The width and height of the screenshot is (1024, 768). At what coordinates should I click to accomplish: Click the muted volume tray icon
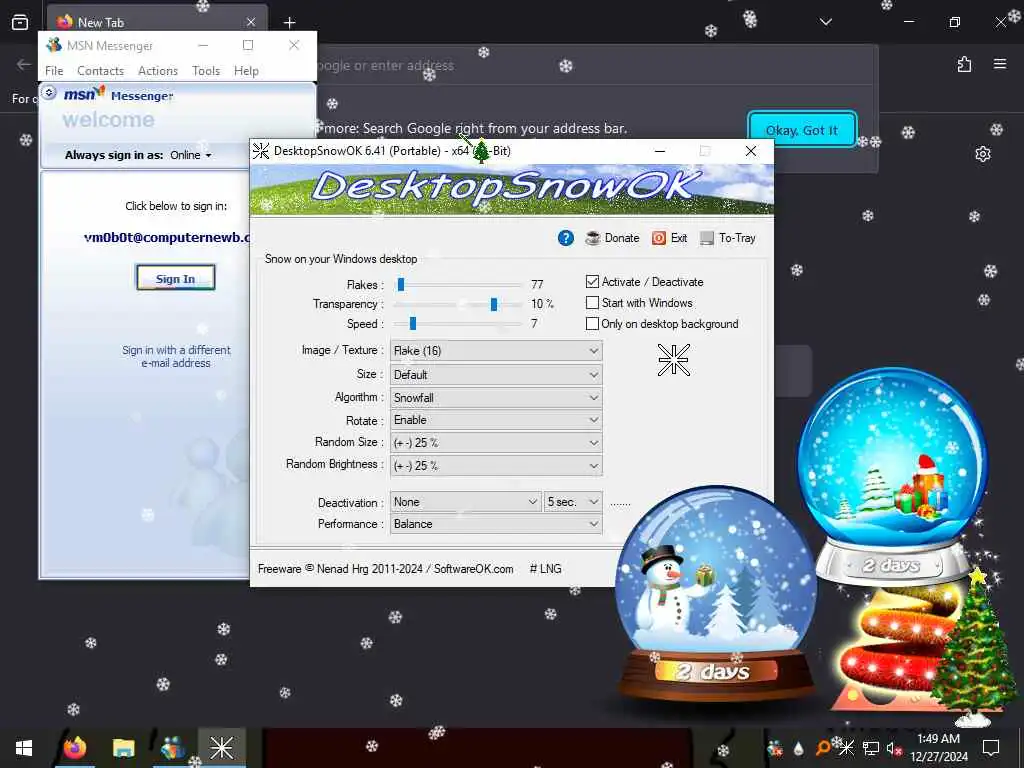click(x=894, y=748)
